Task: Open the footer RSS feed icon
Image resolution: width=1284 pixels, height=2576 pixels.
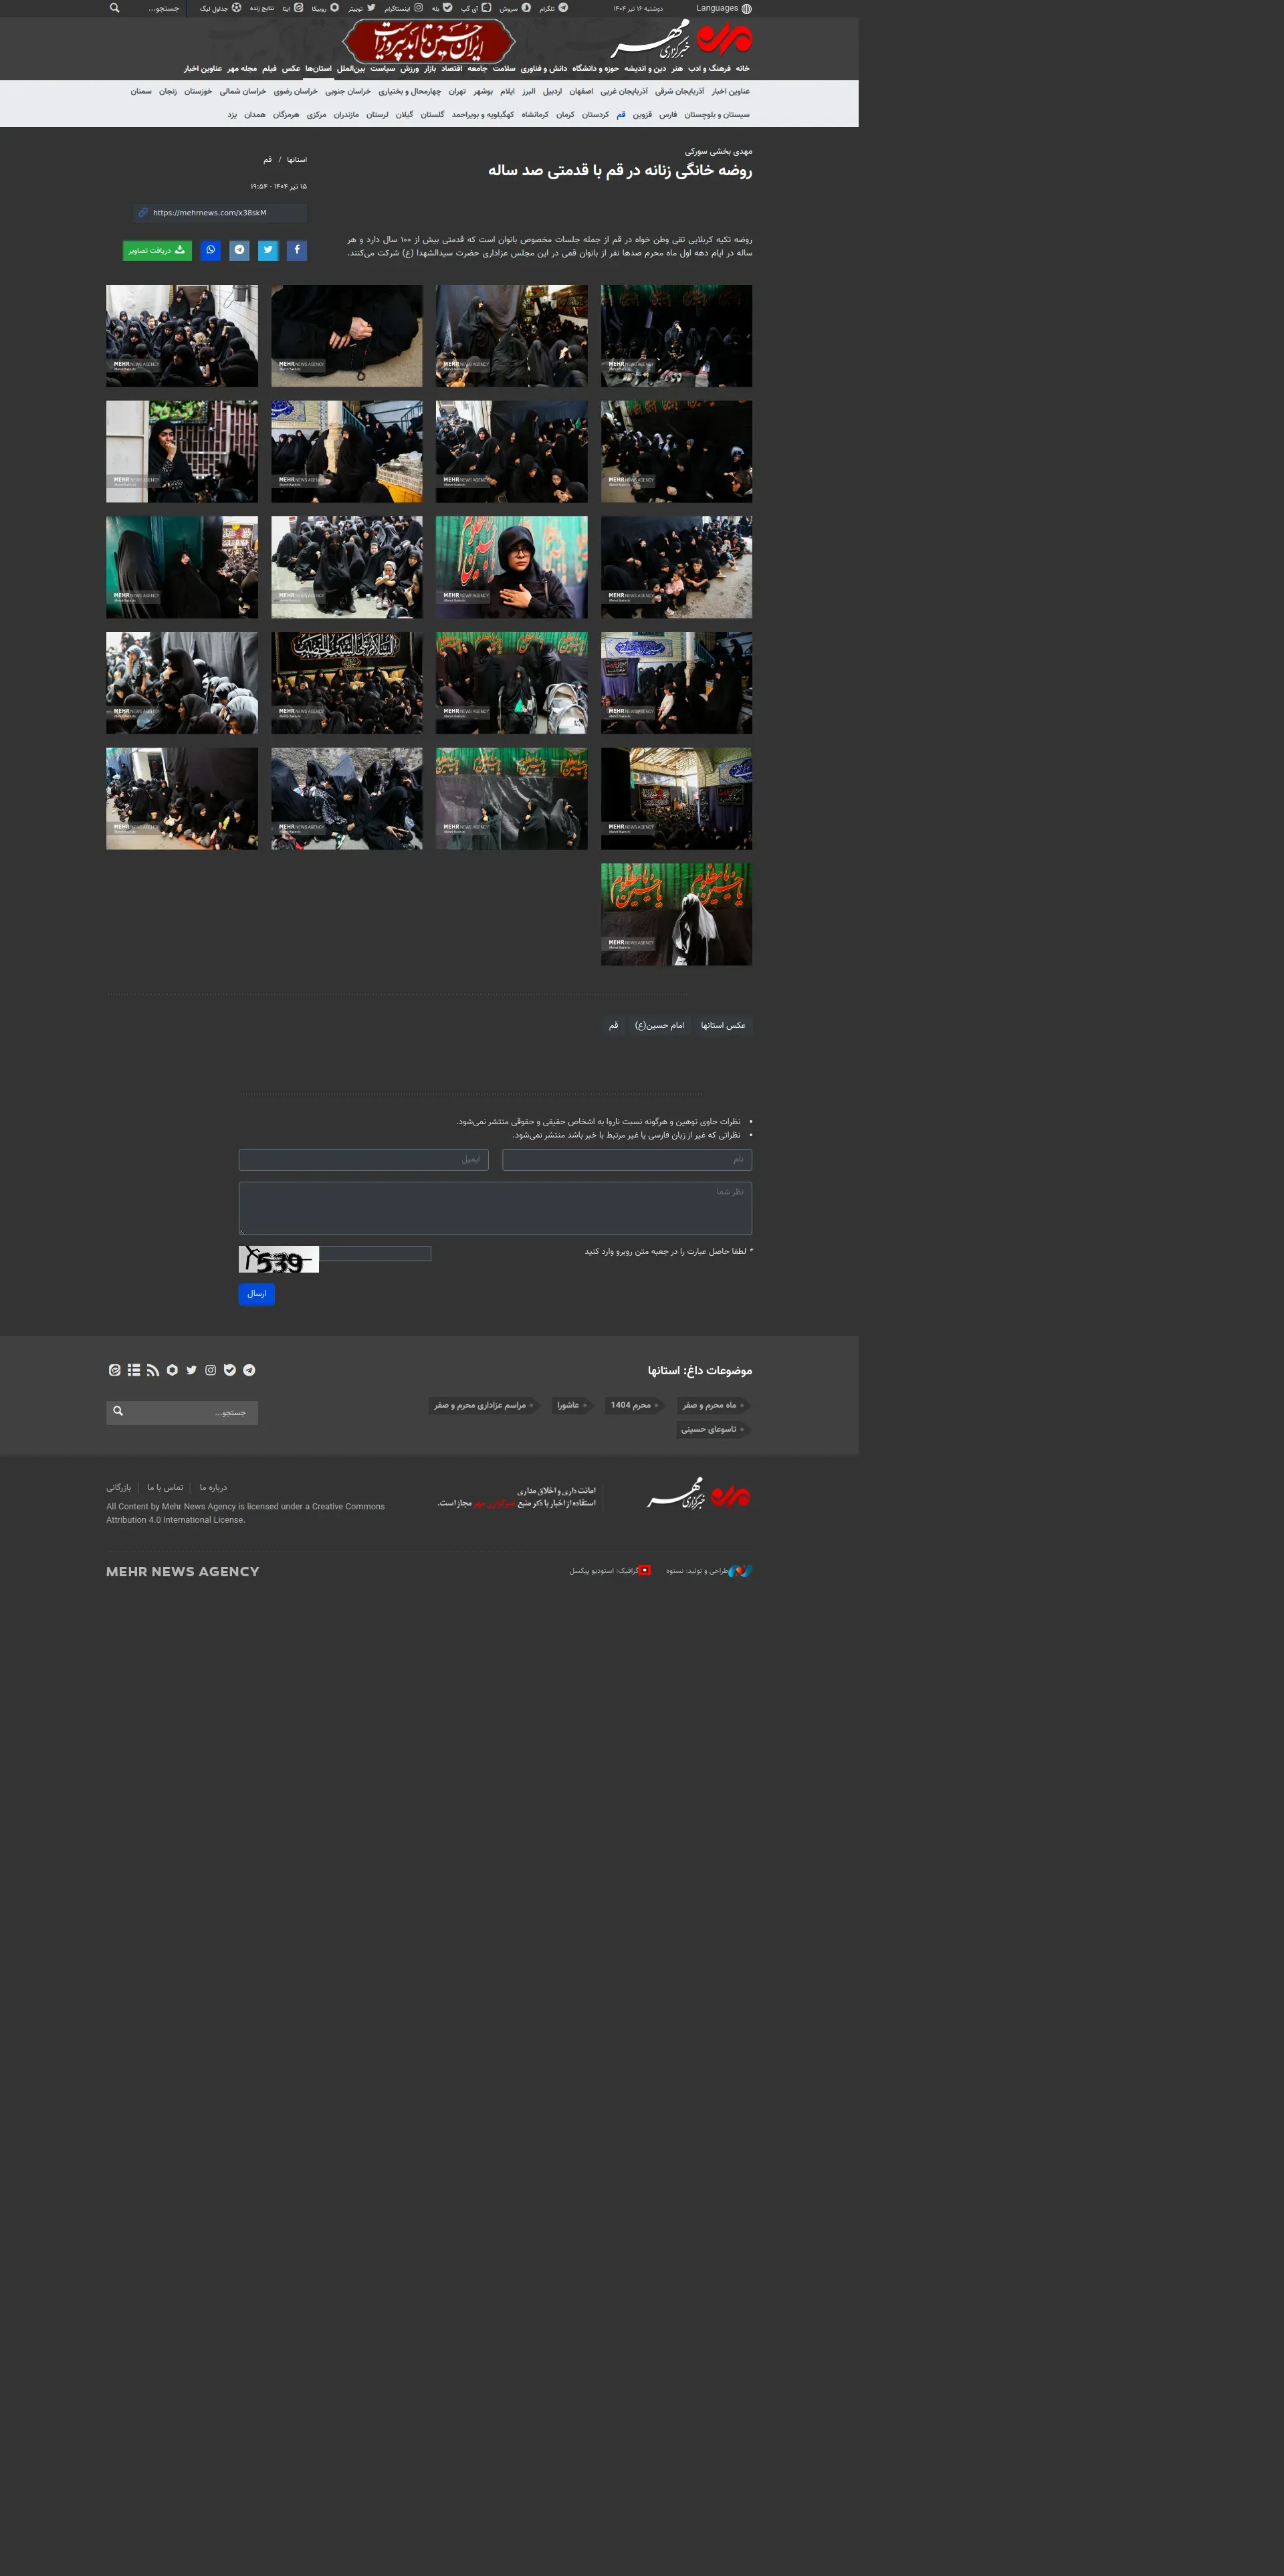Action: pyautogui.click(x=153, y=1370)
